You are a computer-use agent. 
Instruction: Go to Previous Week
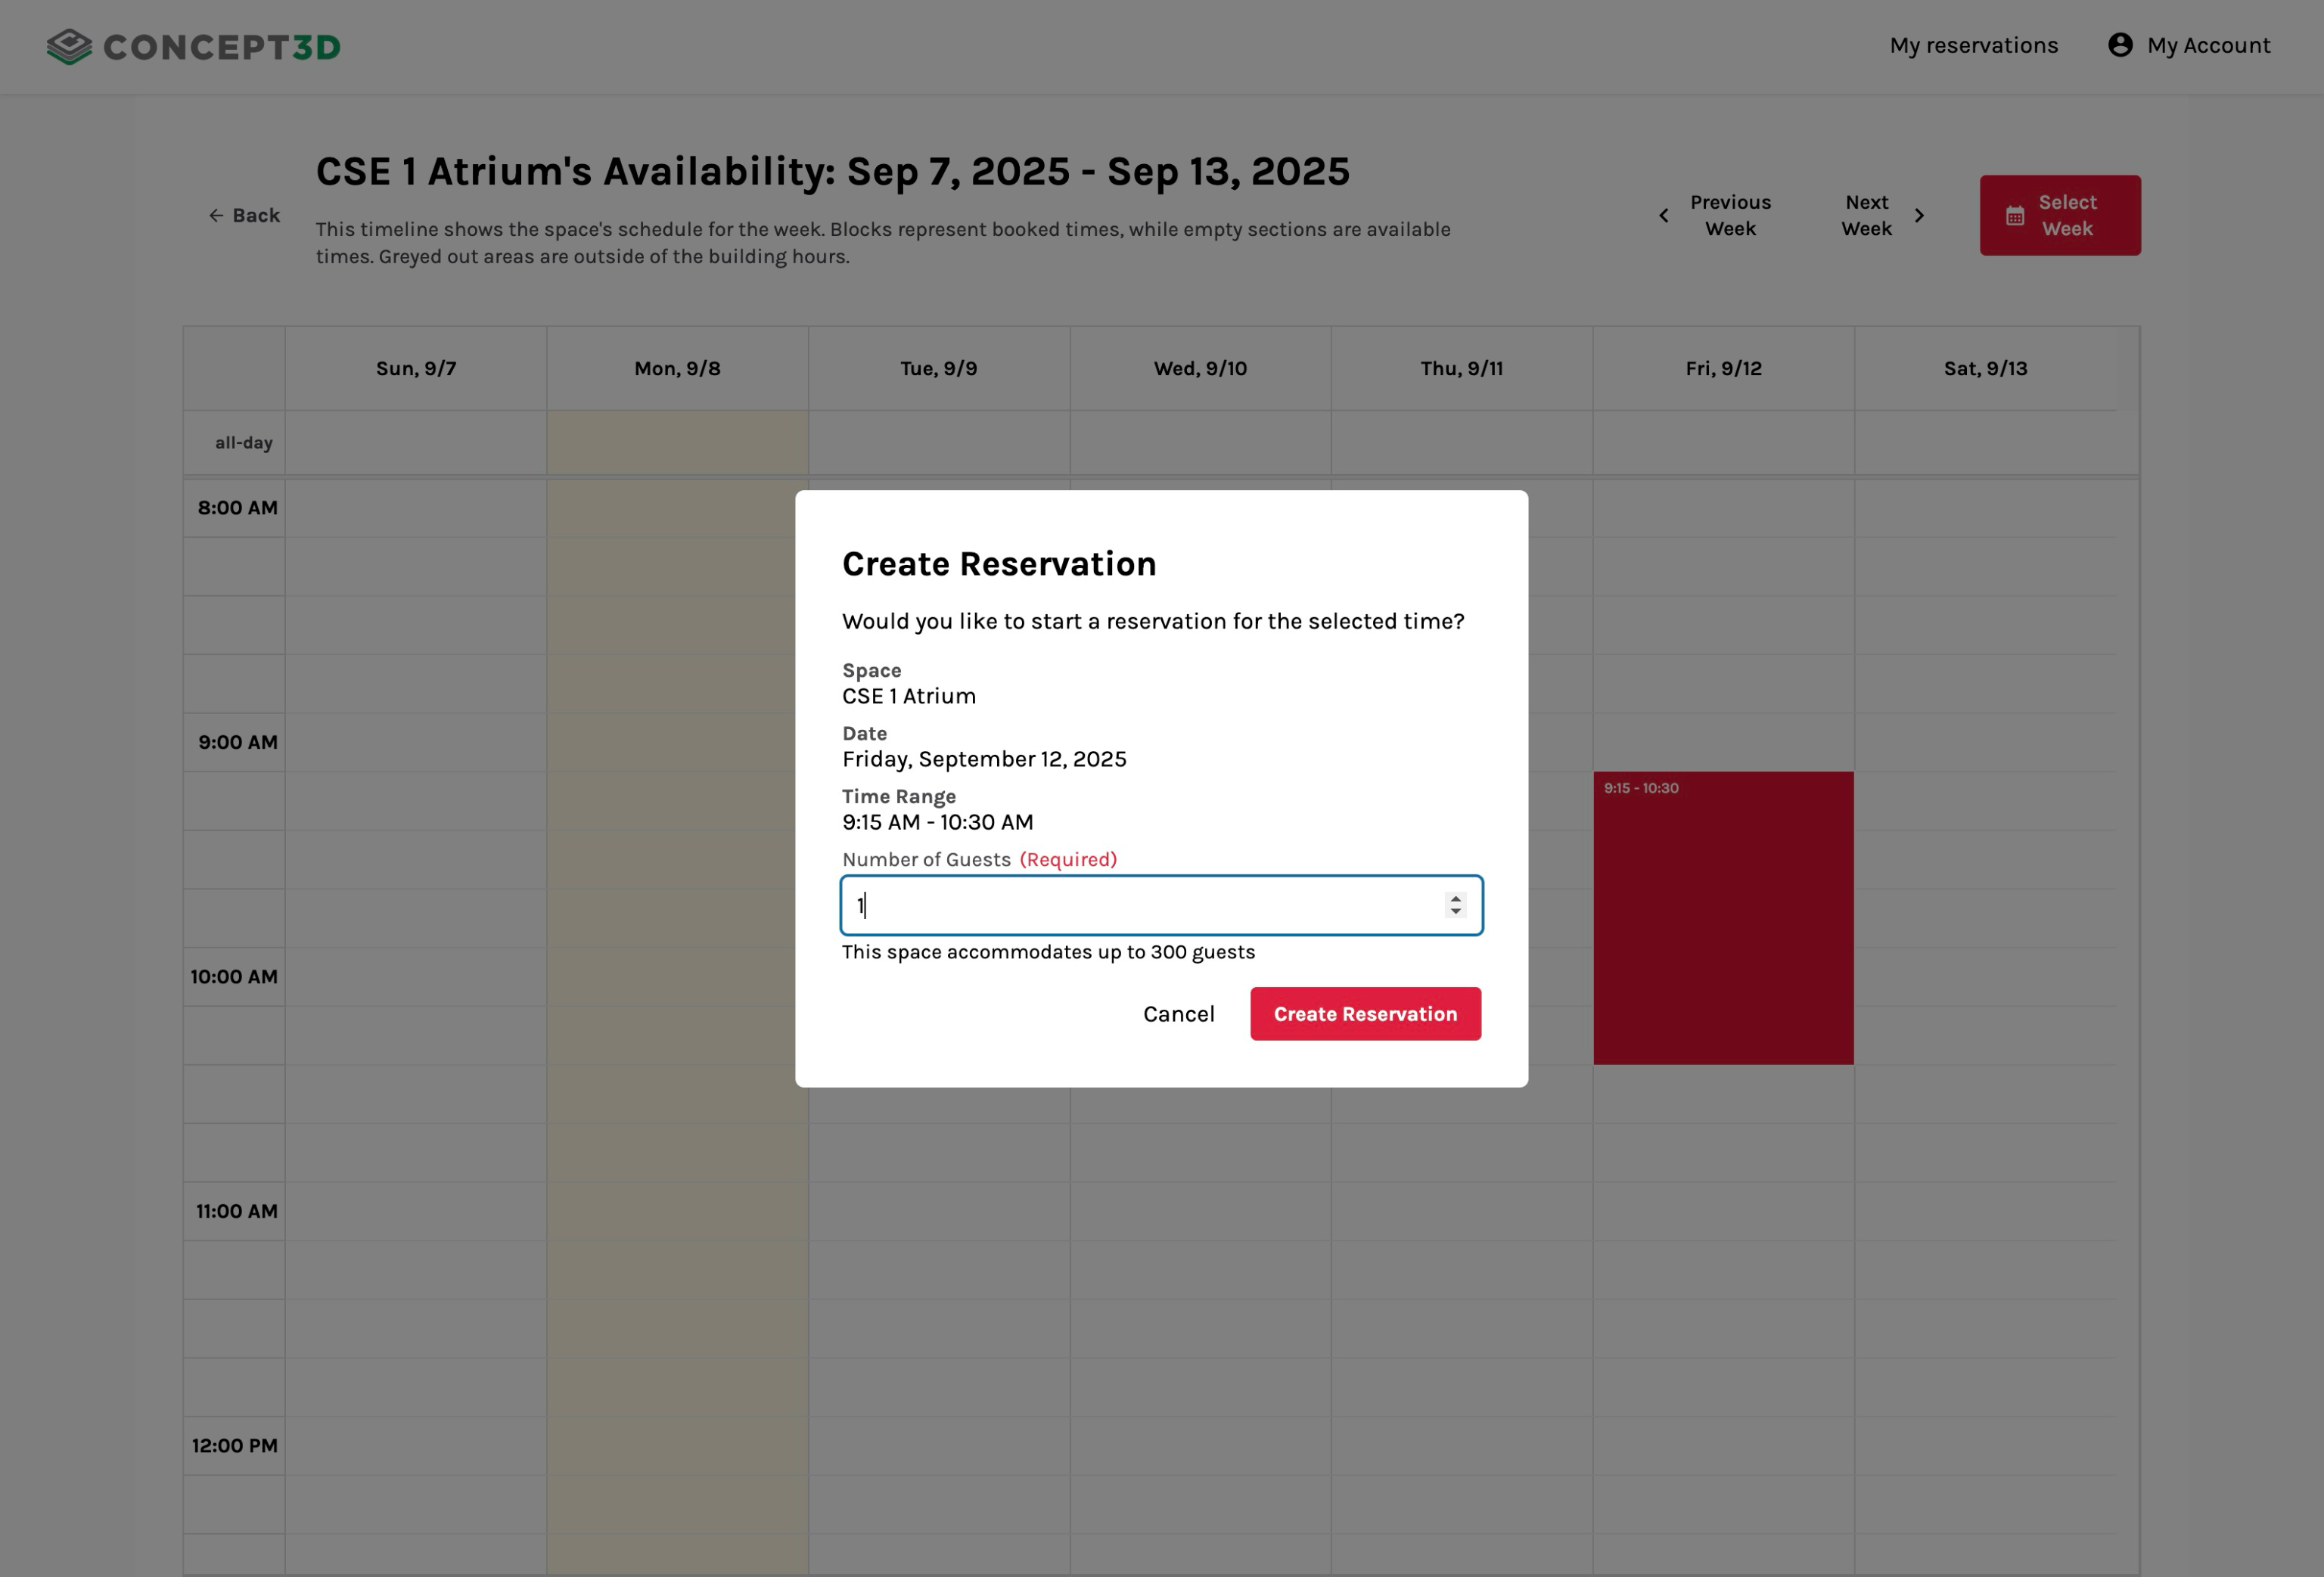click(x=1729, y=216)
